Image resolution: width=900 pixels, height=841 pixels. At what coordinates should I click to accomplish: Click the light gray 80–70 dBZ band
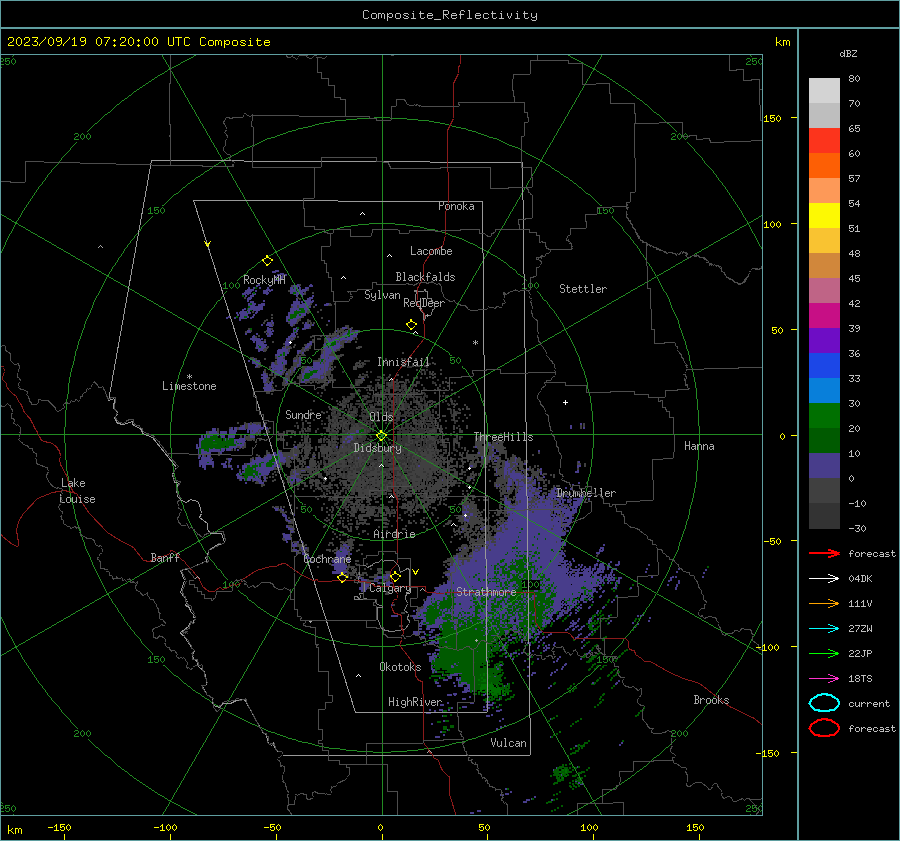click(x=824, y=90)
